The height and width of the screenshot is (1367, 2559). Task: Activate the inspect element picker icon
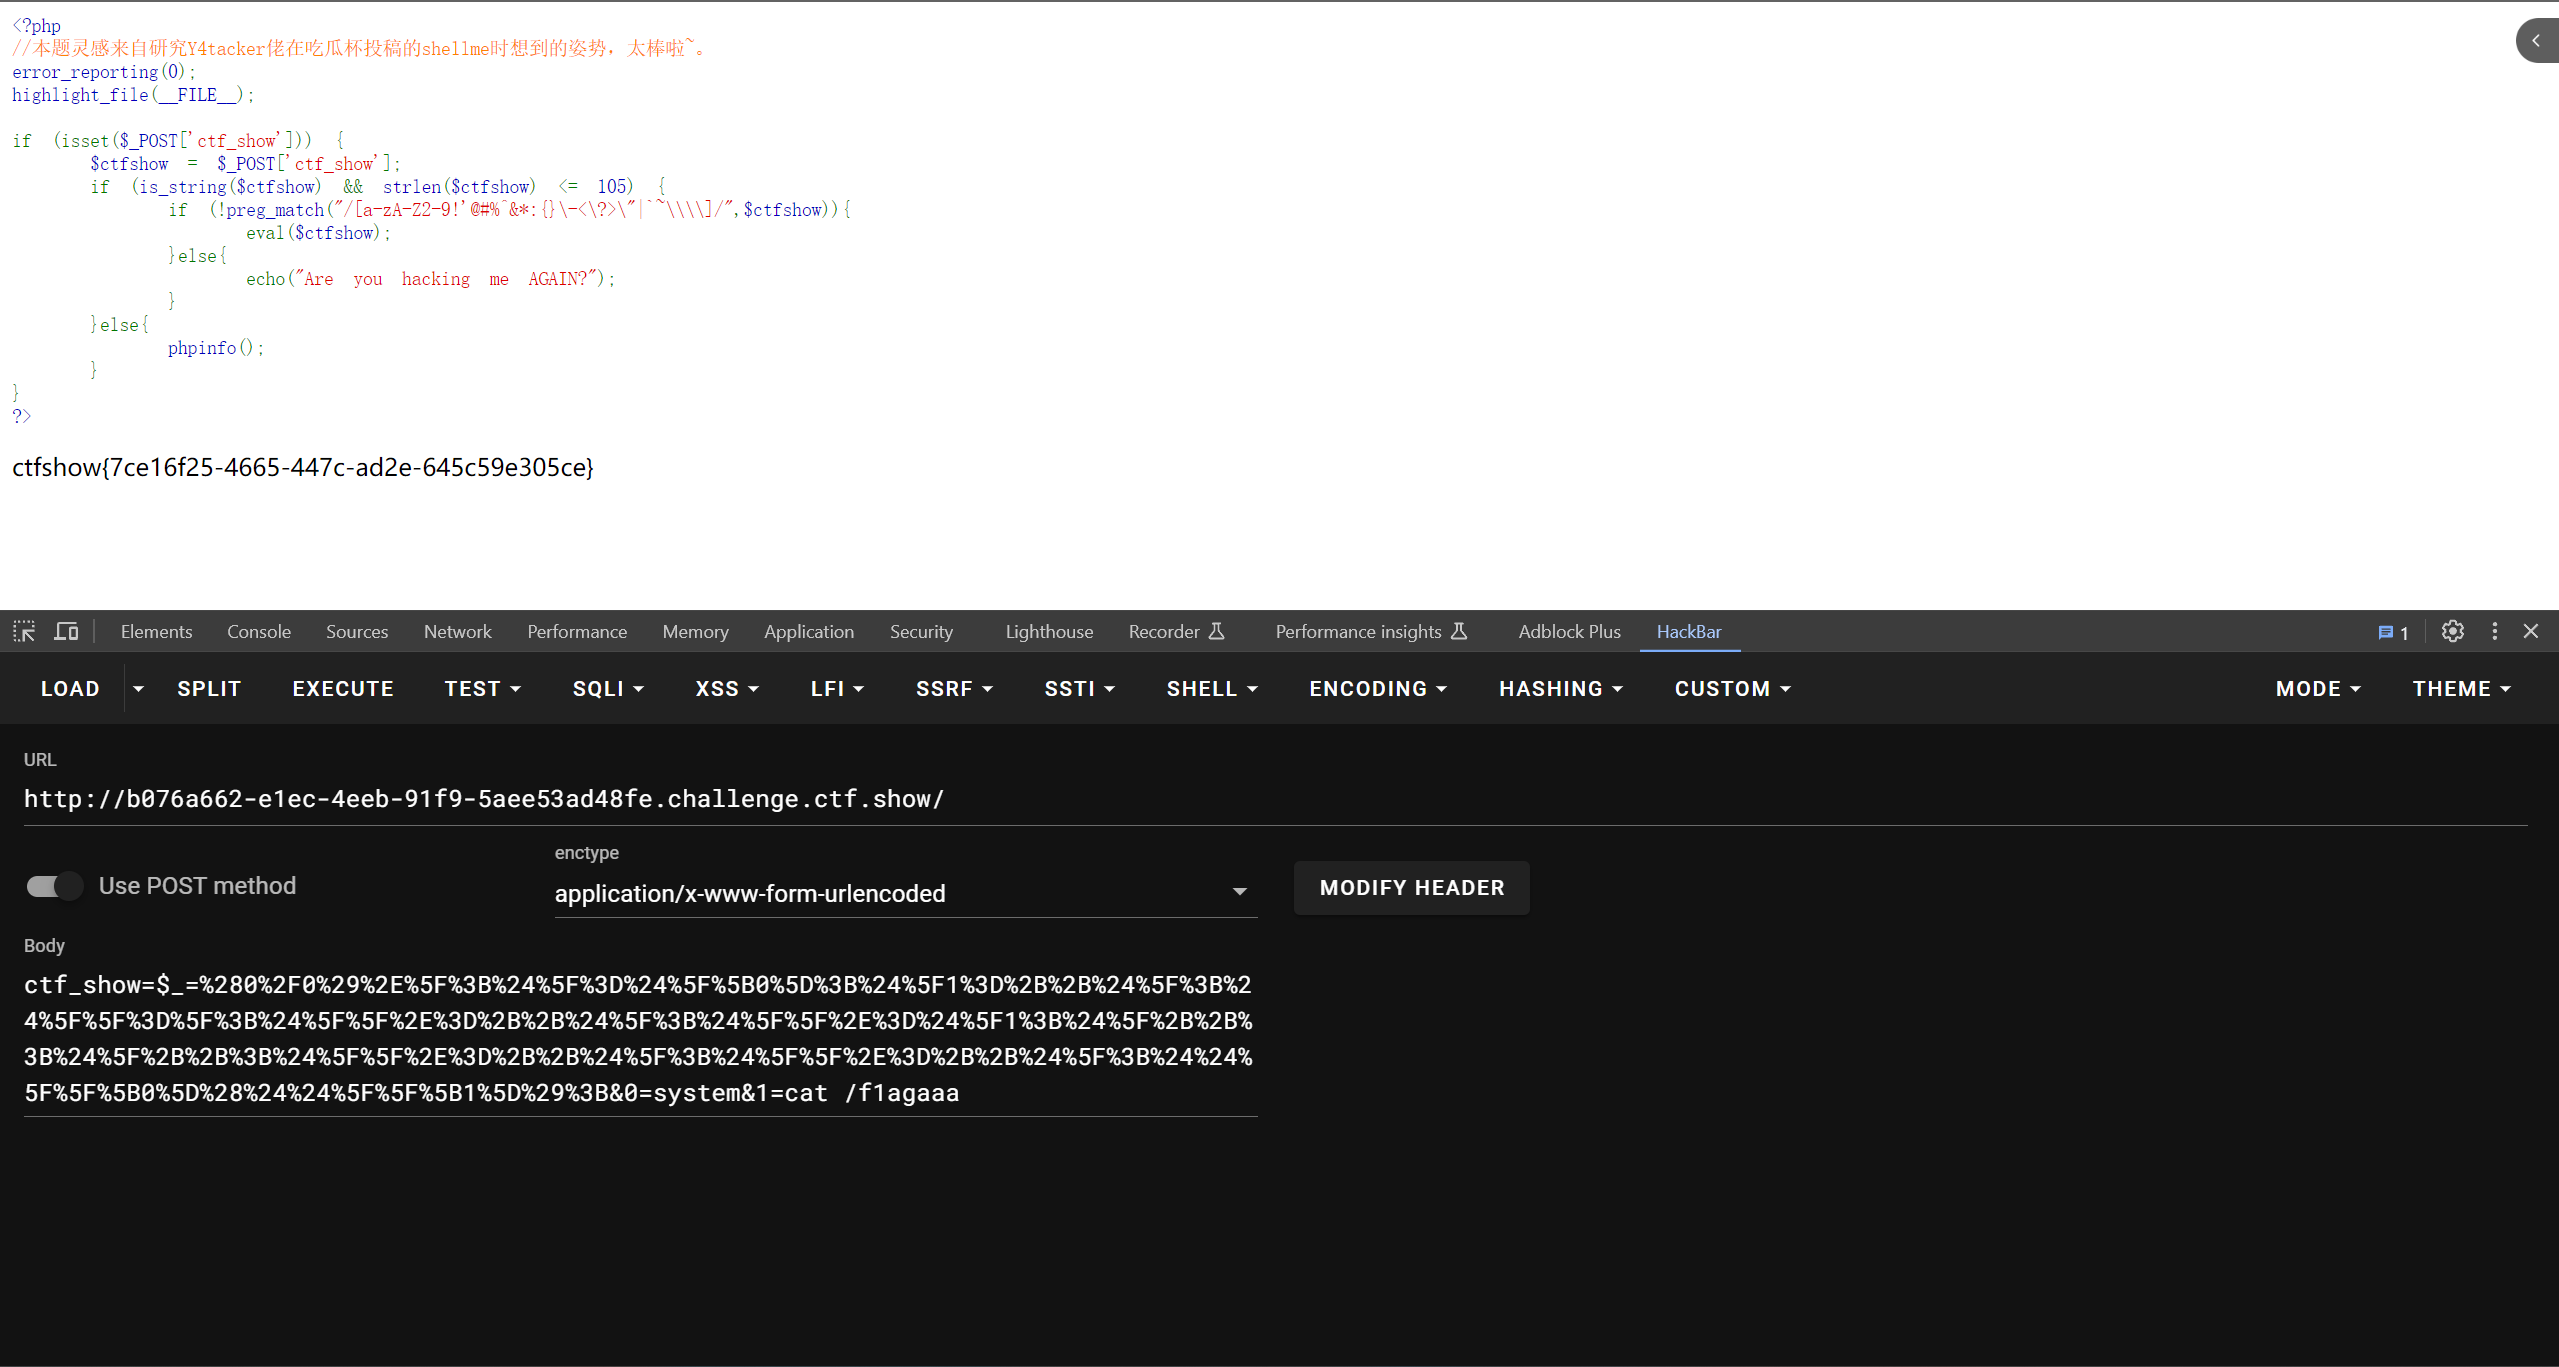(x=24, y=631)
